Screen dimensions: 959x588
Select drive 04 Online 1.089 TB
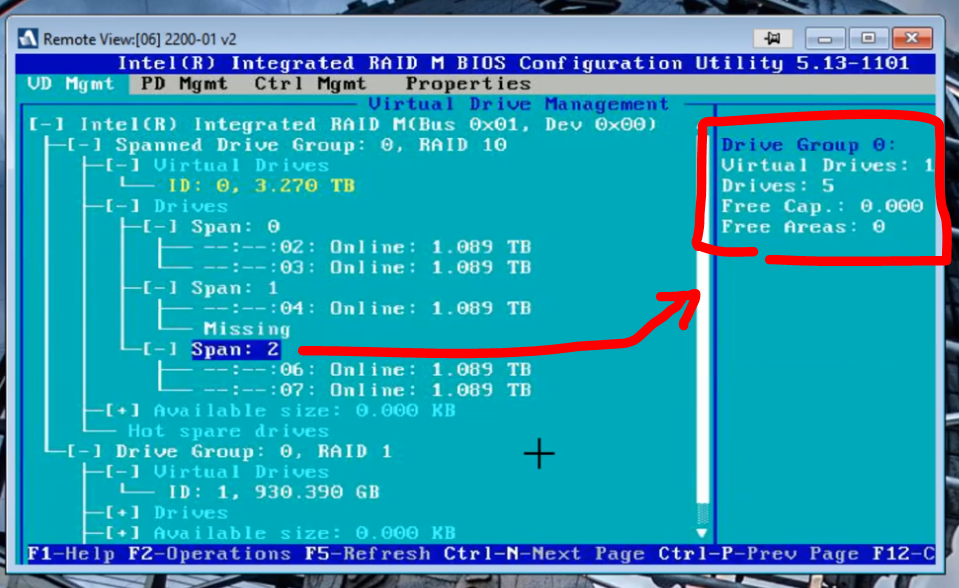pos(368,308)
